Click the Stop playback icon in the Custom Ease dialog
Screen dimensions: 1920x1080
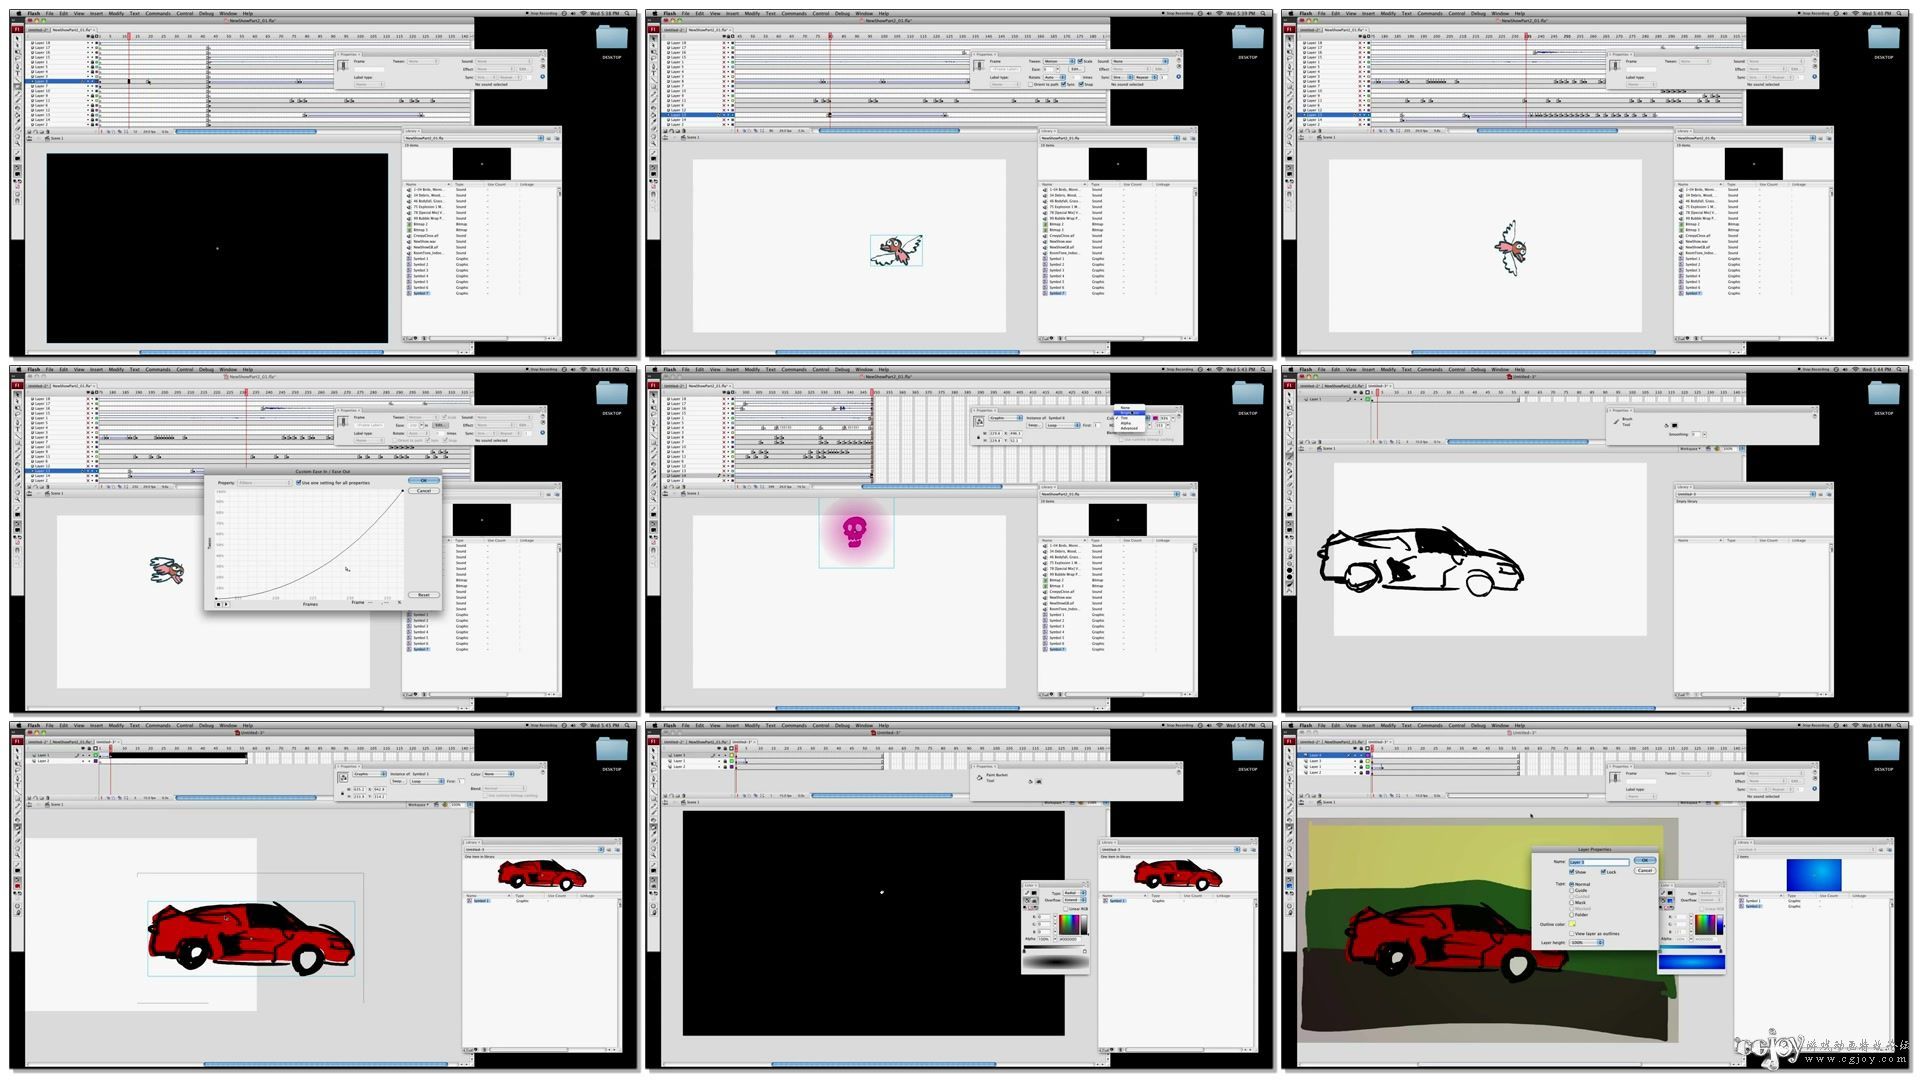tap(218, 604)
